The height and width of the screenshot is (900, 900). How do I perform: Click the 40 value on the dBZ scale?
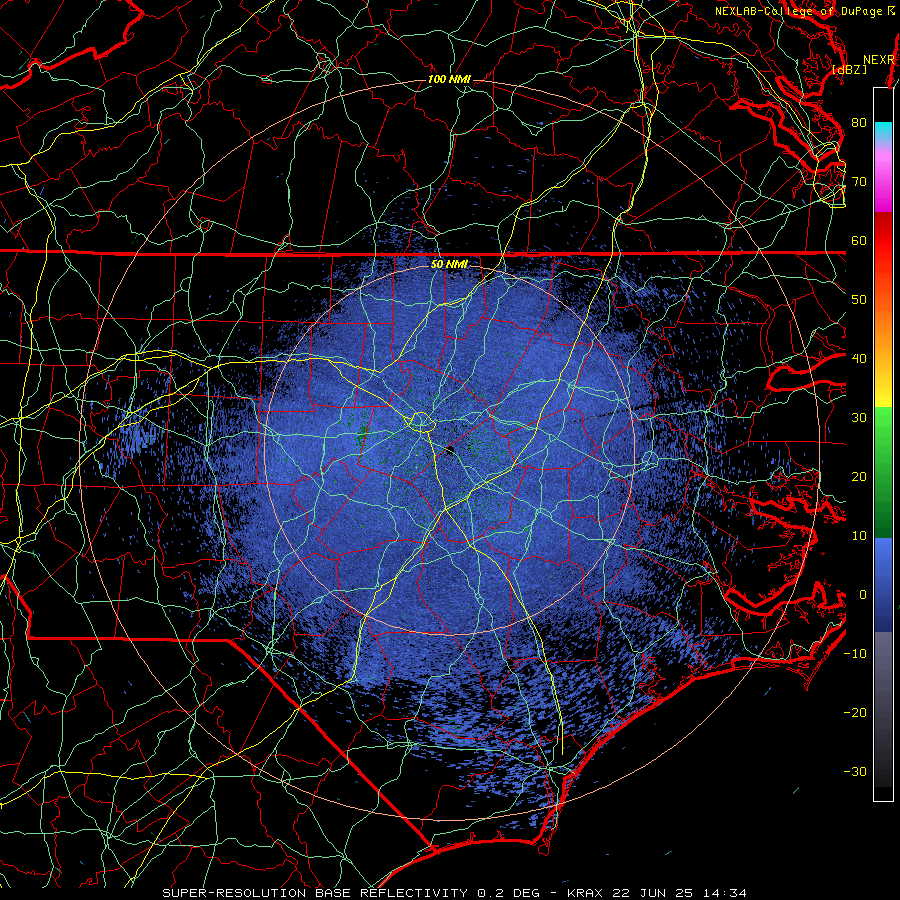pos(859,358)
